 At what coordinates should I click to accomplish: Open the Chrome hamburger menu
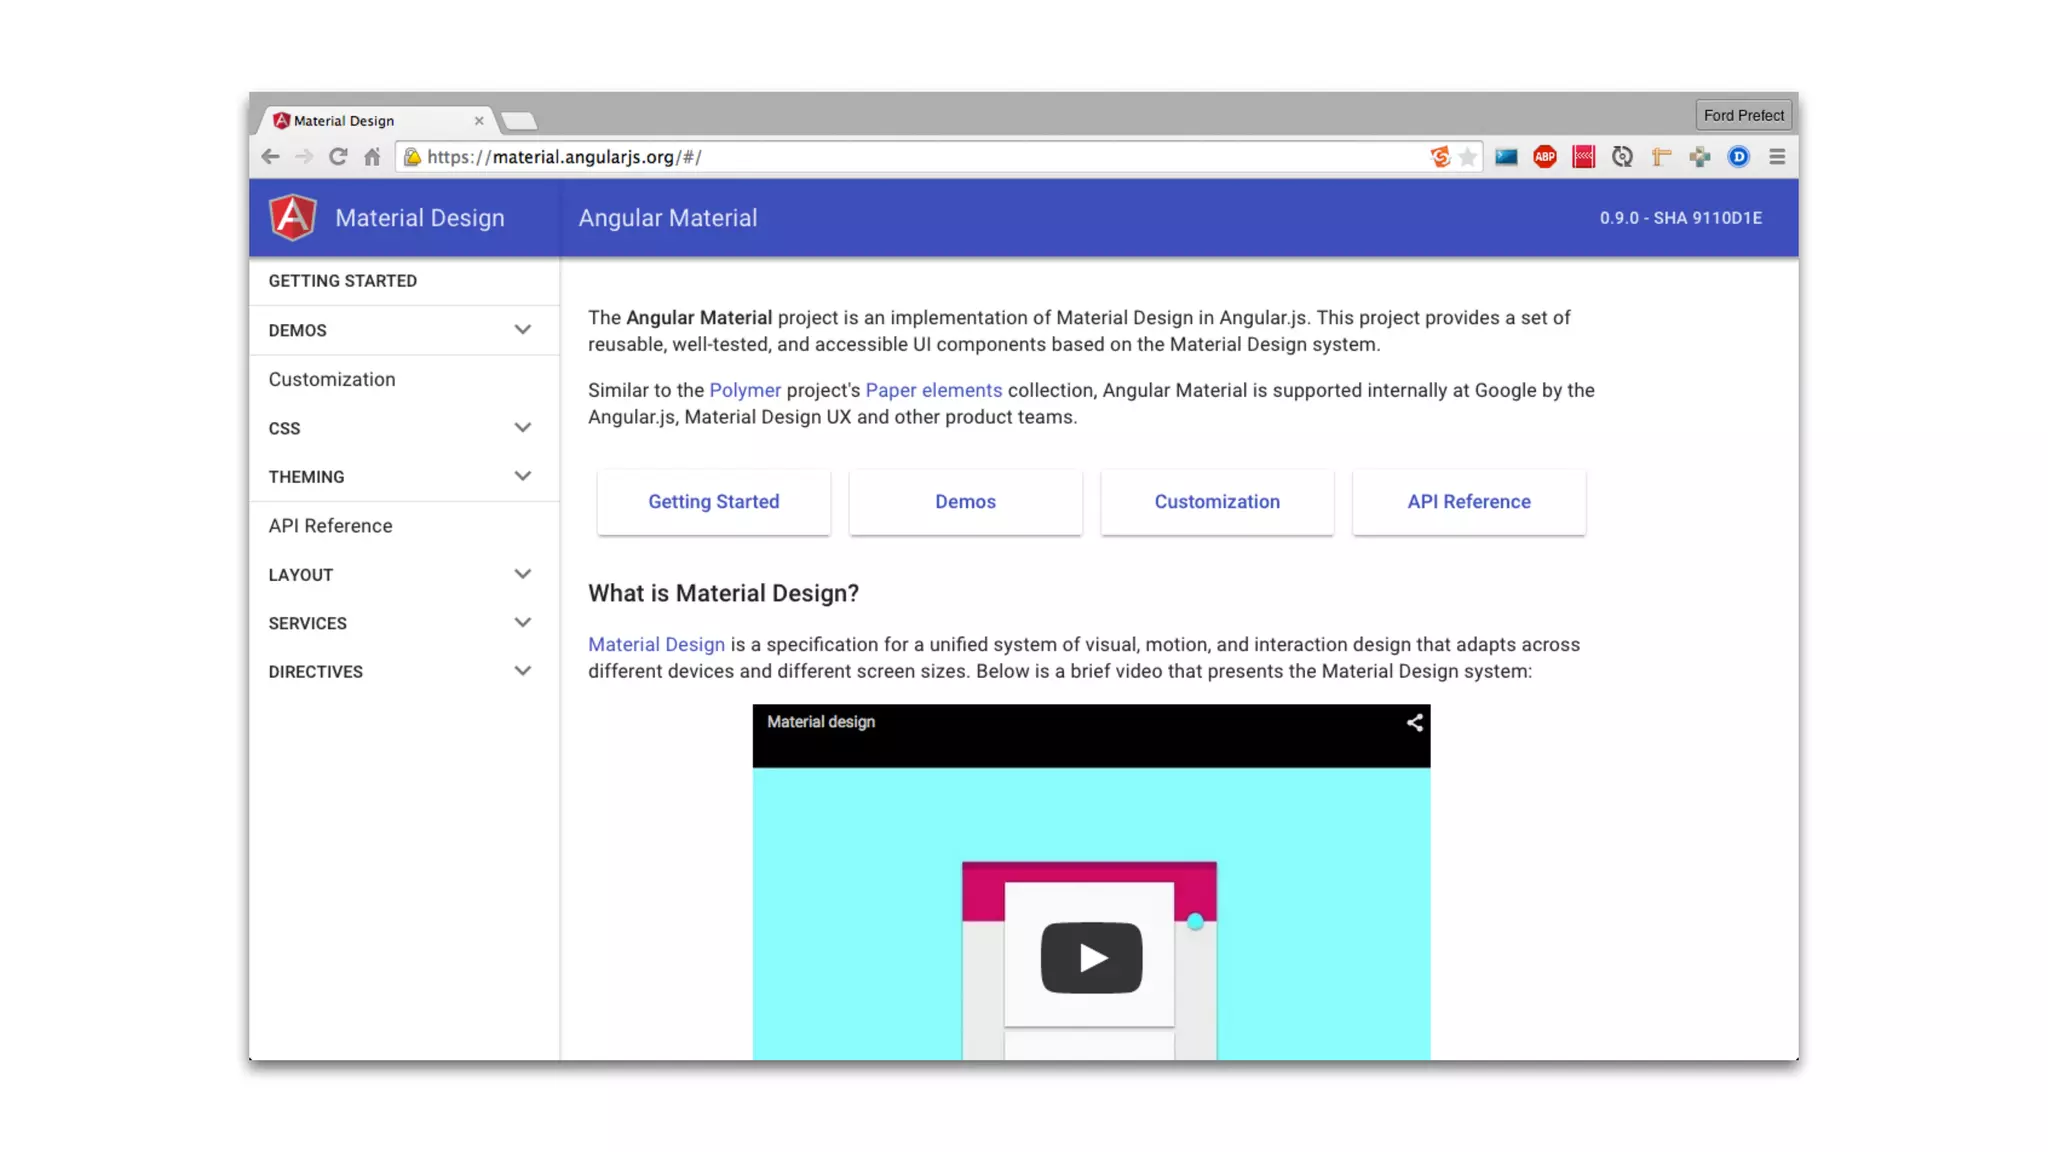point(1777,157)
